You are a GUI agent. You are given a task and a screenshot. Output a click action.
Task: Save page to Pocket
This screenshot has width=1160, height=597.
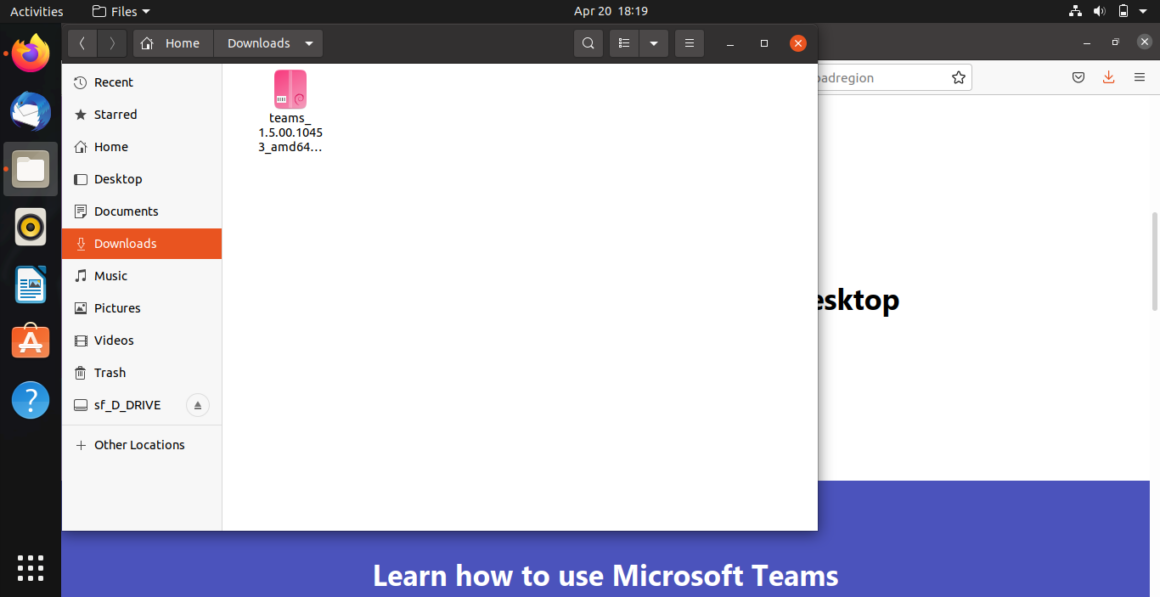[1078, 77]
